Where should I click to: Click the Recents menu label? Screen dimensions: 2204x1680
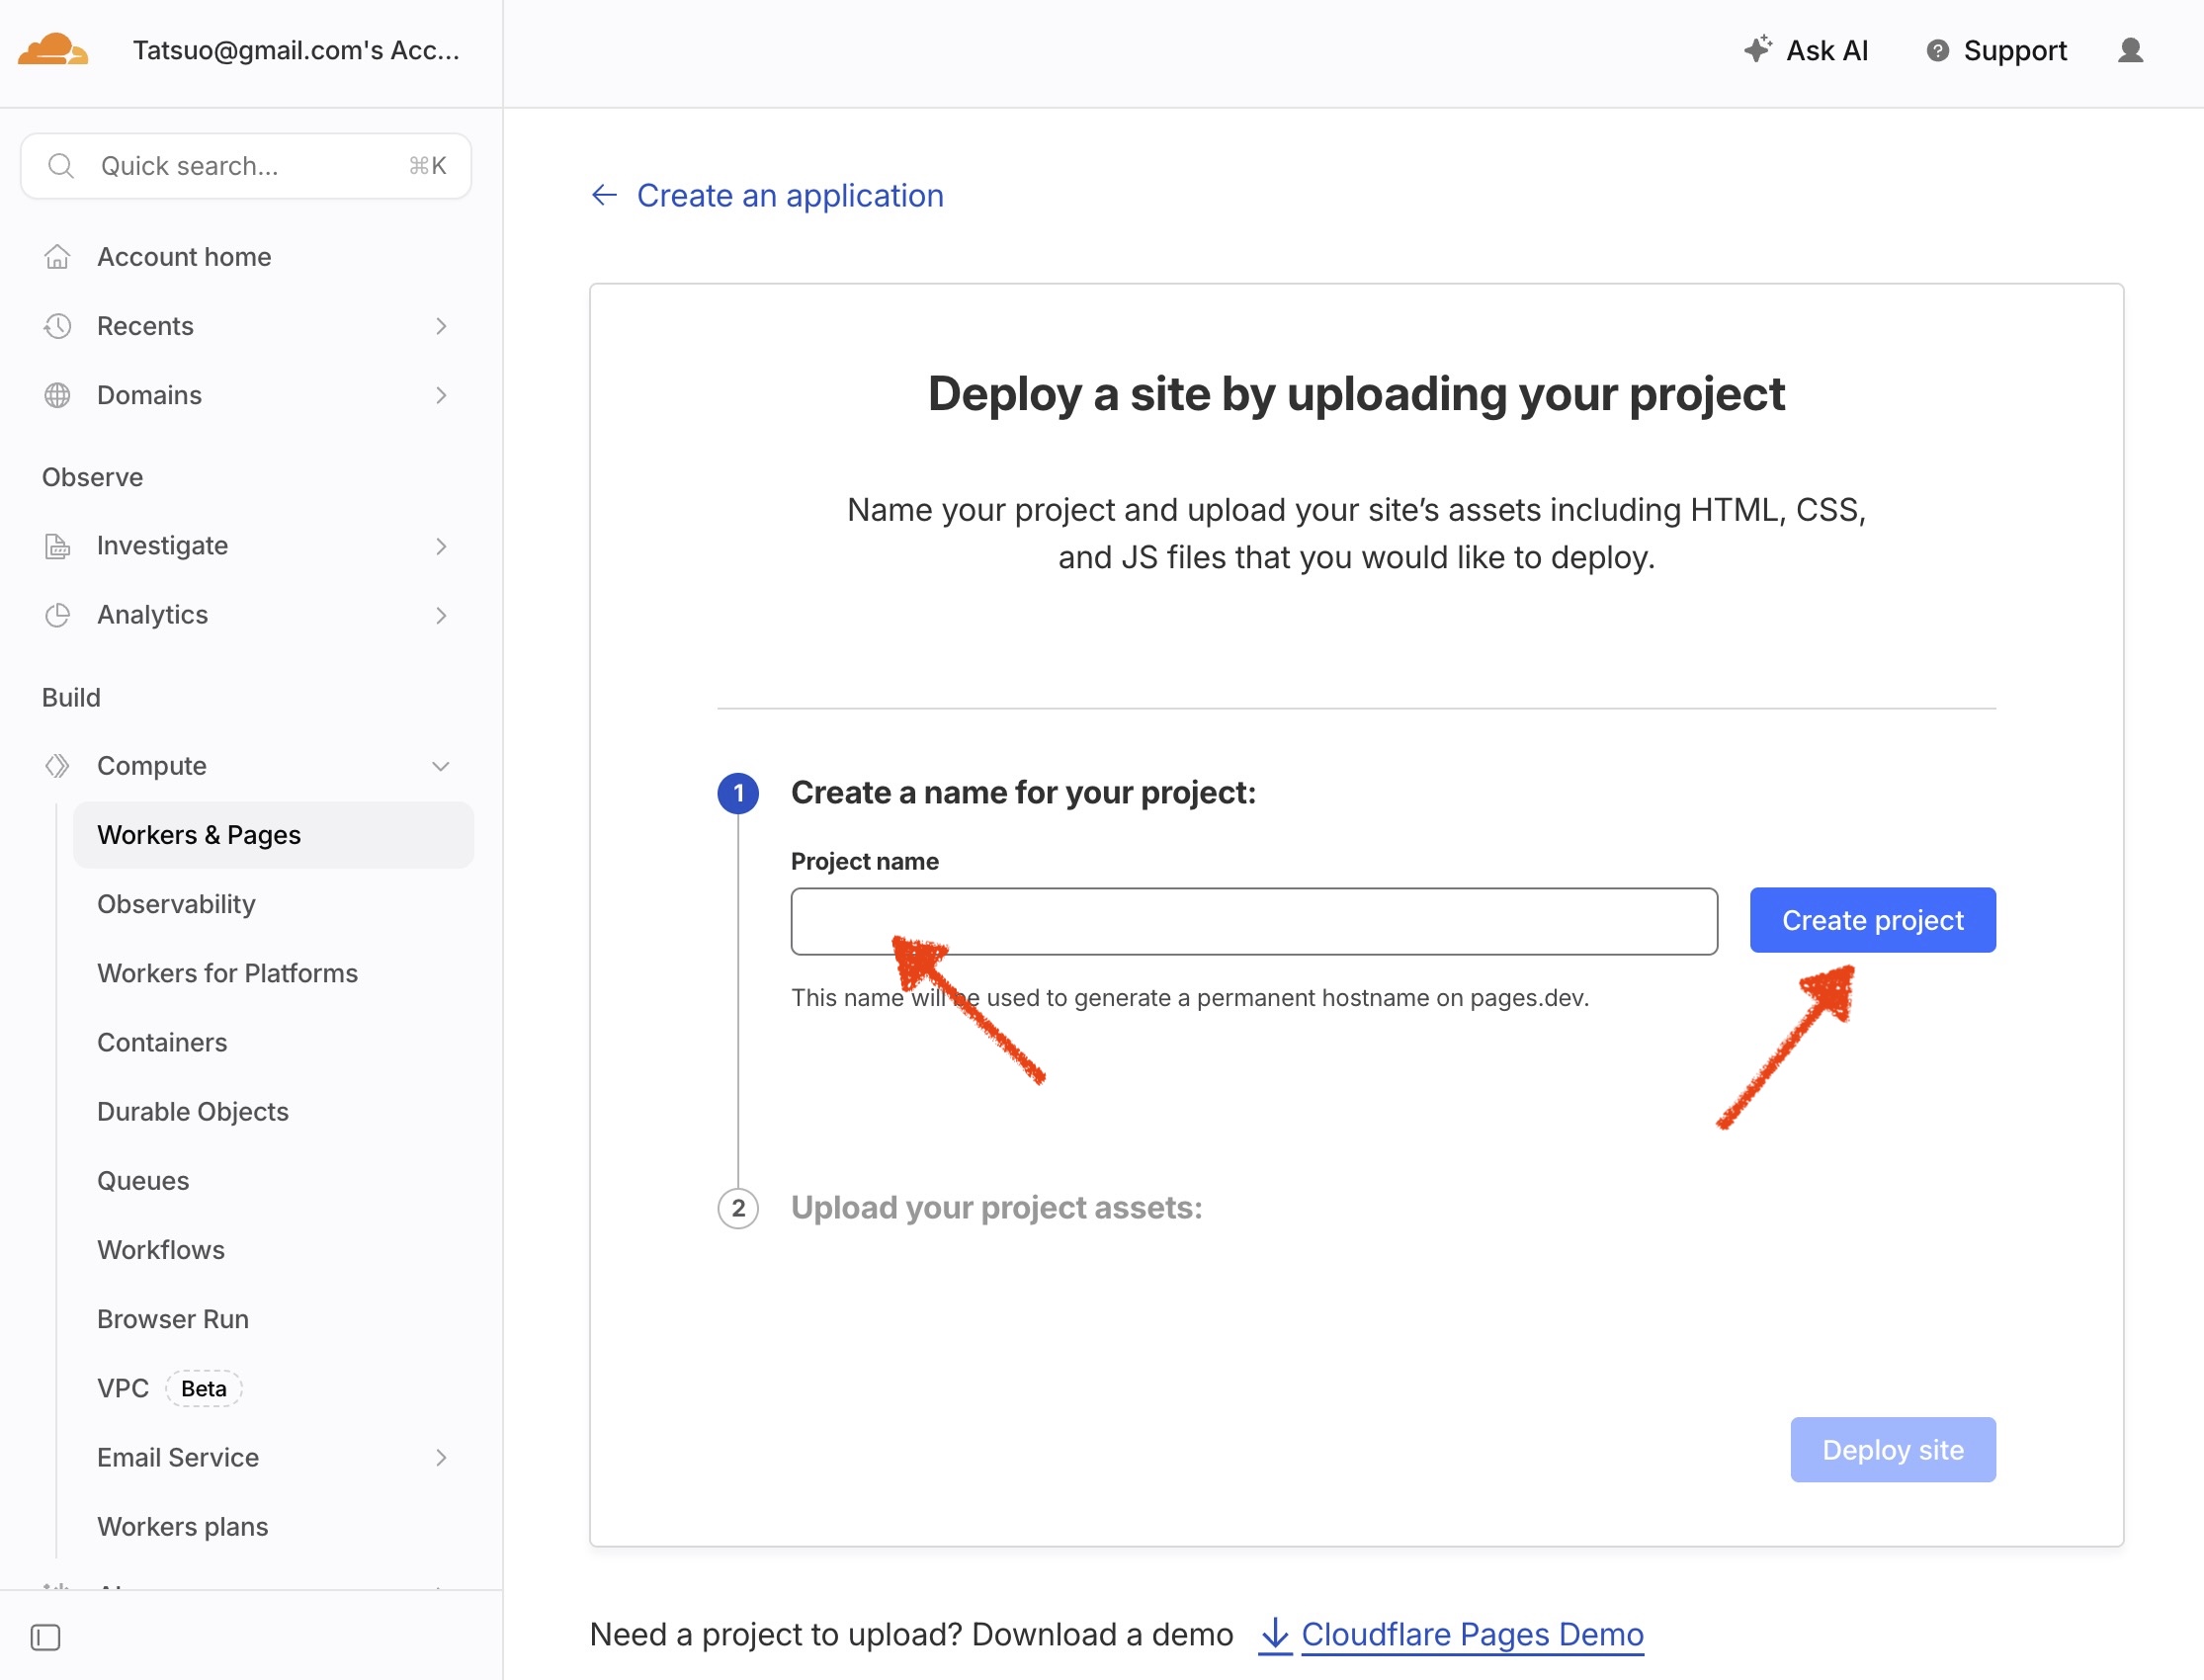[x=145, y=326]
